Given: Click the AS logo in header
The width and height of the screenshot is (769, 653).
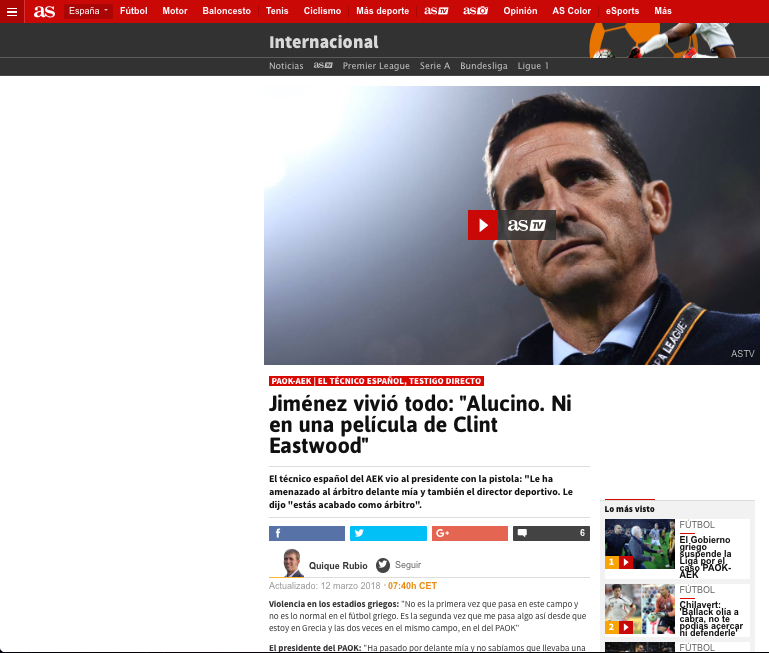Looking at the screenshot, I should (x=44, y=11).
